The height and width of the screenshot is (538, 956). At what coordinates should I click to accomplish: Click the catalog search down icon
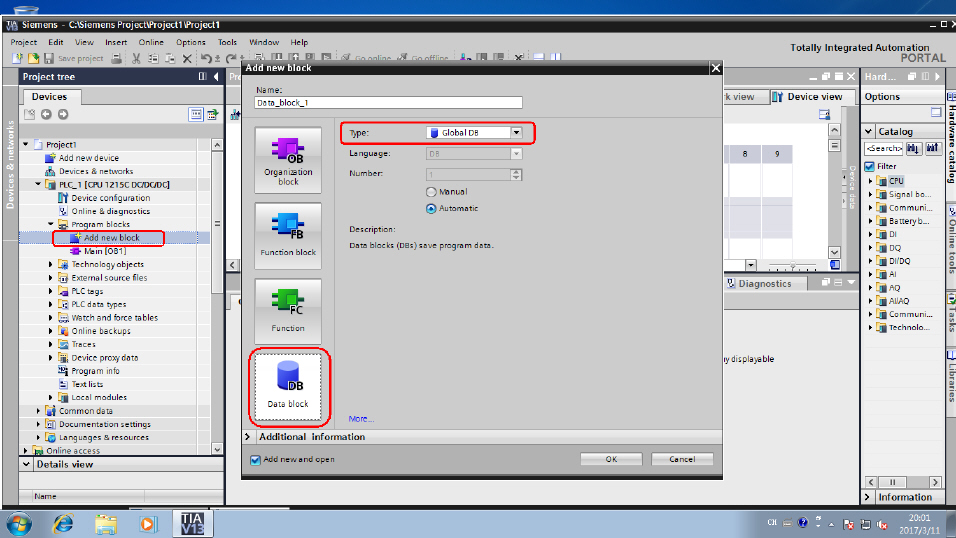click(913, 148)
